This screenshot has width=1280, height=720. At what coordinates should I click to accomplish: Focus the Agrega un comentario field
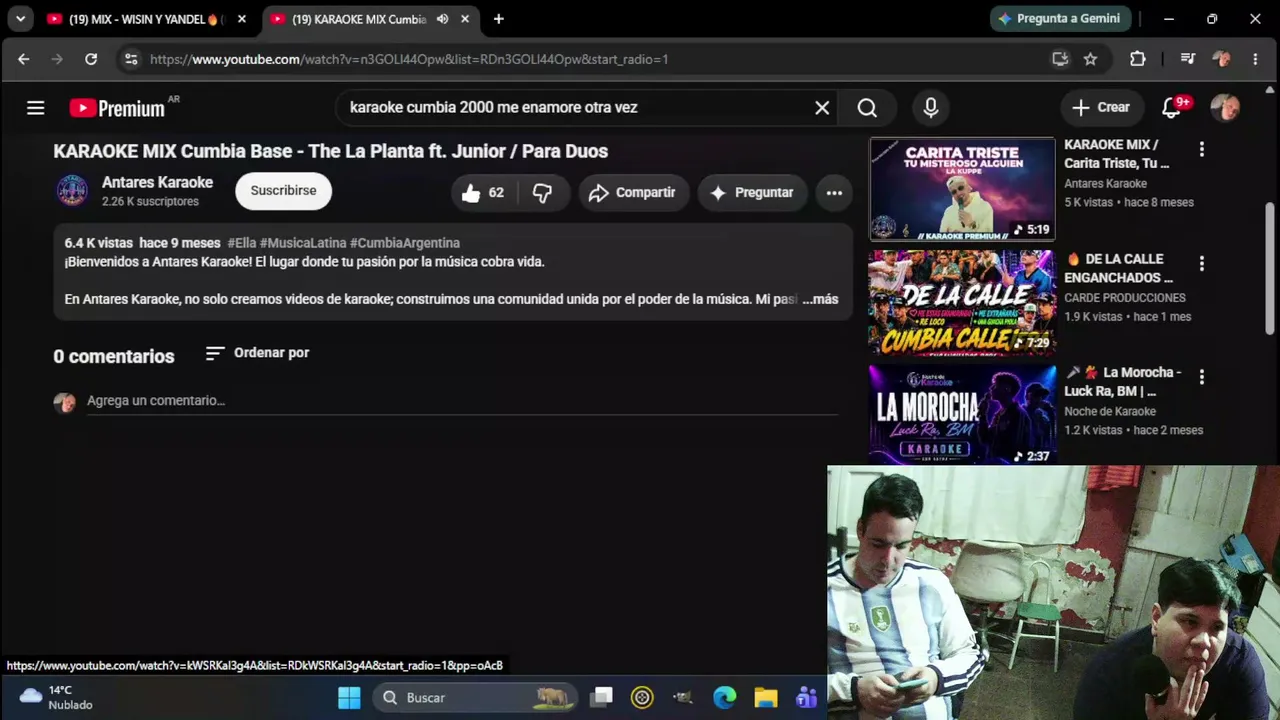tap(462, 401)
